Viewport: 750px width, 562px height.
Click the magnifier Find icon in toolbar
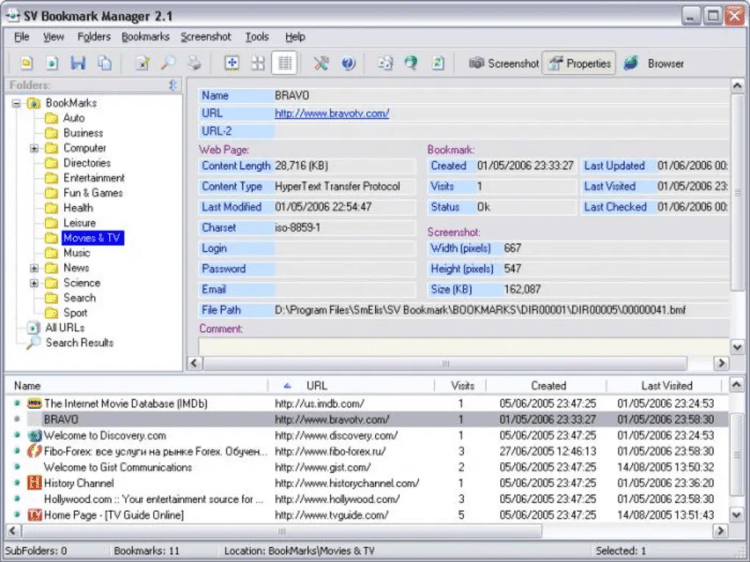[x=168, y=63]
